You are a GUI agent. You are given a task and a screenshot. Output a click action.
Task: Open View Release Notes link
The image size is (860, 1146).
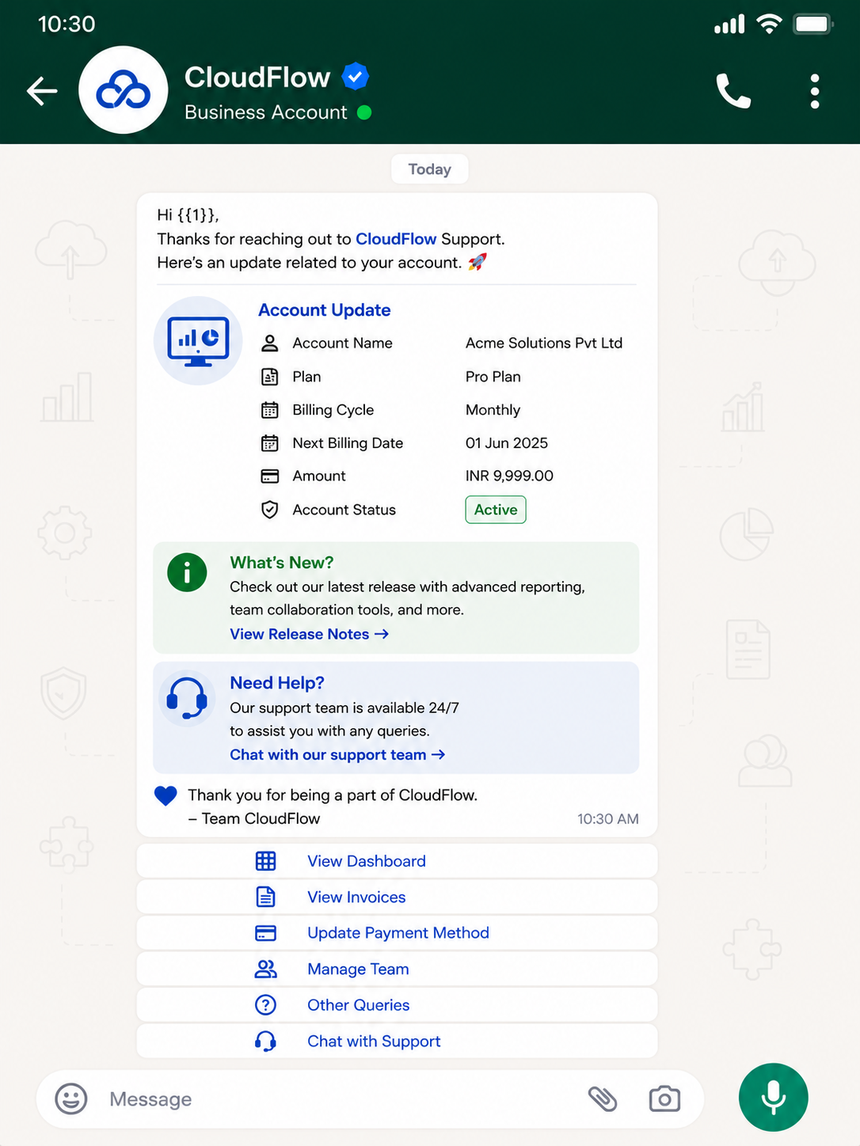click(309, 634)
